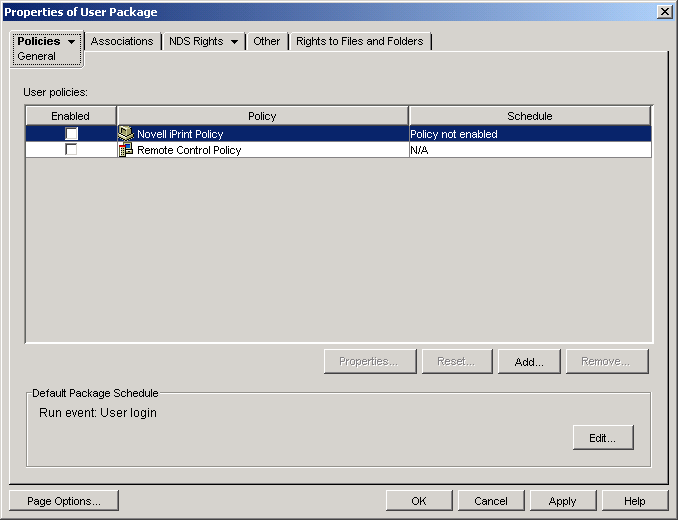Select the Policies tab label
Image resolution: width=678 pixels, height=520 pixels.
[39, 41]
